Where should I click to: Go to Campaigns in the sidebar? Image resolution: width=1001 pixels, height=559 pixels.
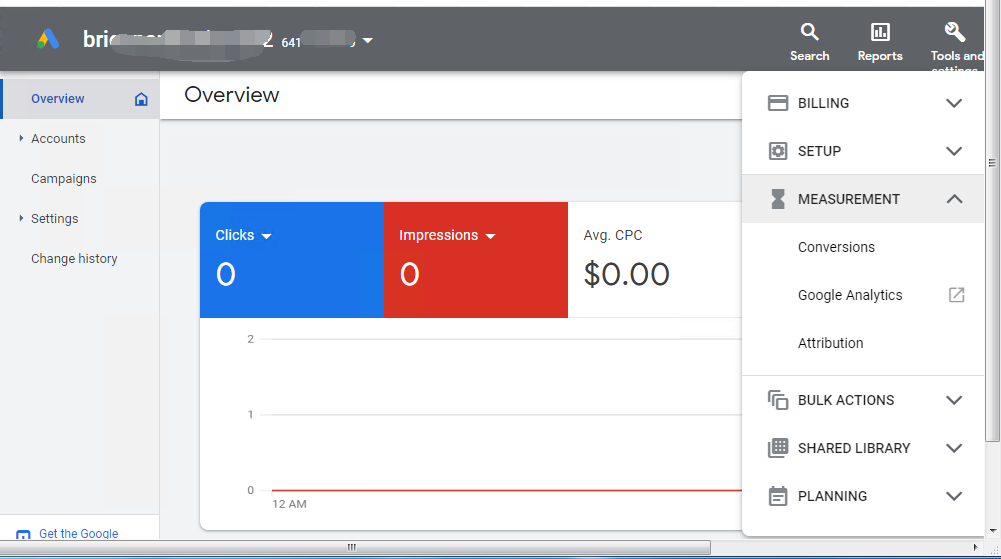click(64, 179)
